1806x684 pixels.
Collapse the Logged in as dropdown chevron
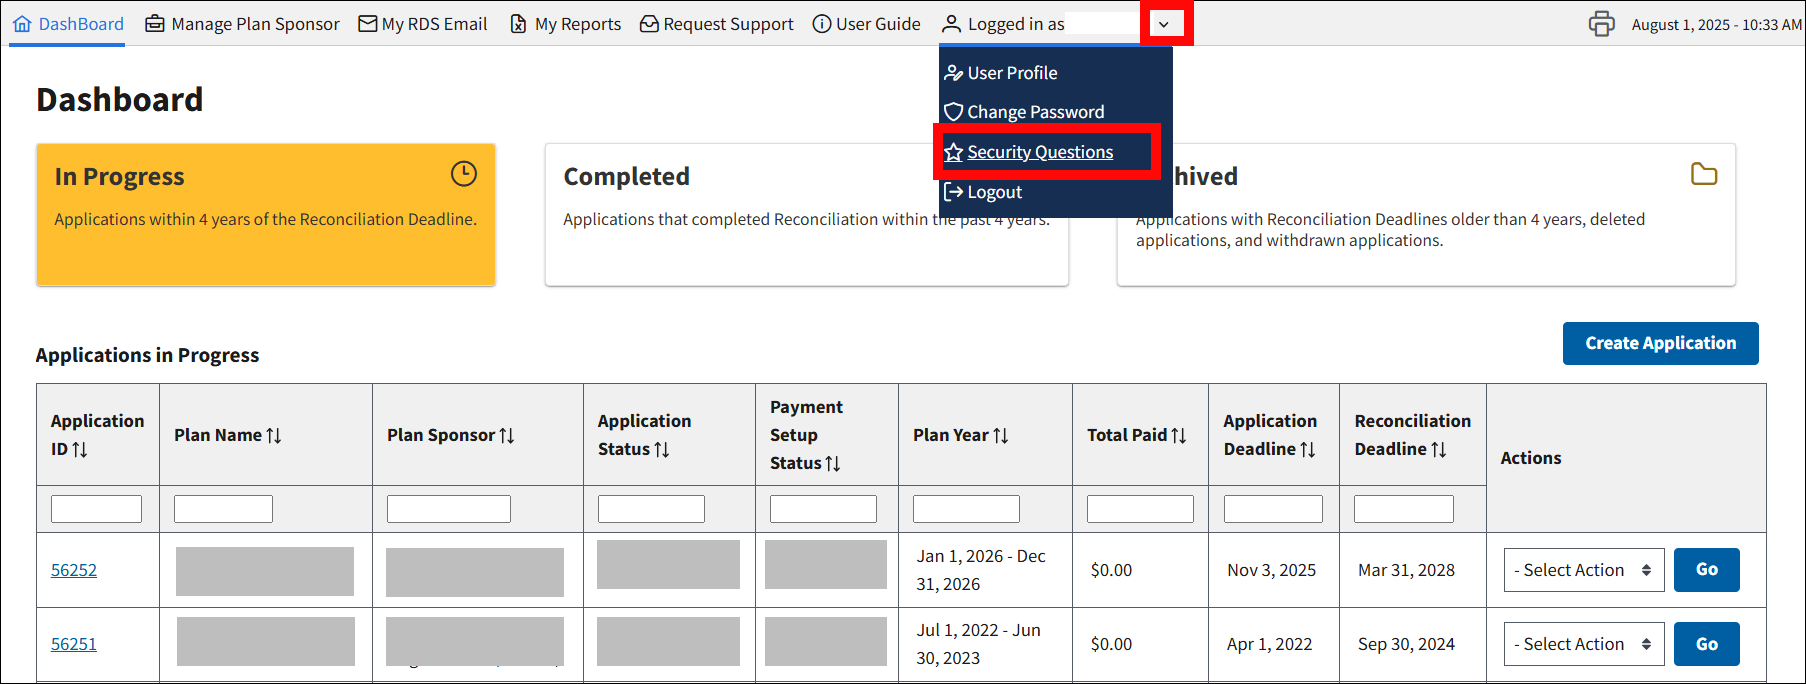[x=1164, y=24]
